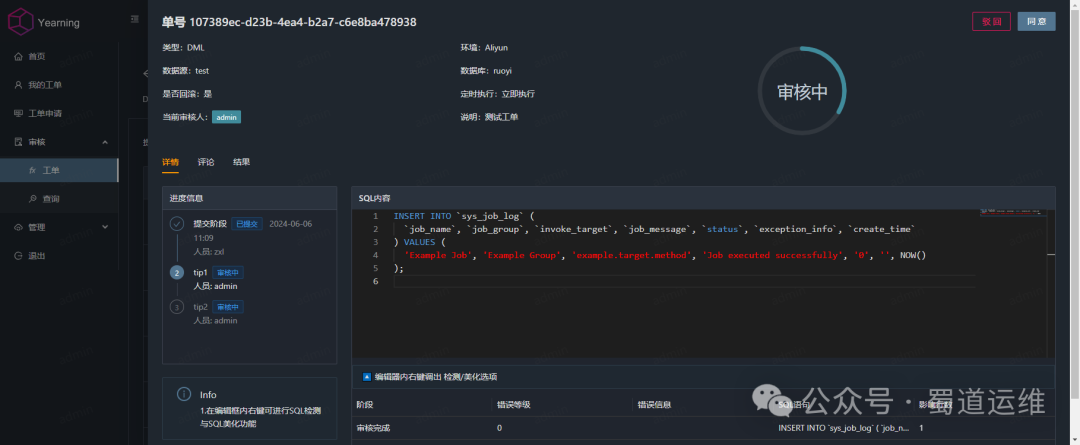Click the 提交阶段 checkmark step icon
1080x445 pixels.
pyautogui.click(x=177, y=223)
